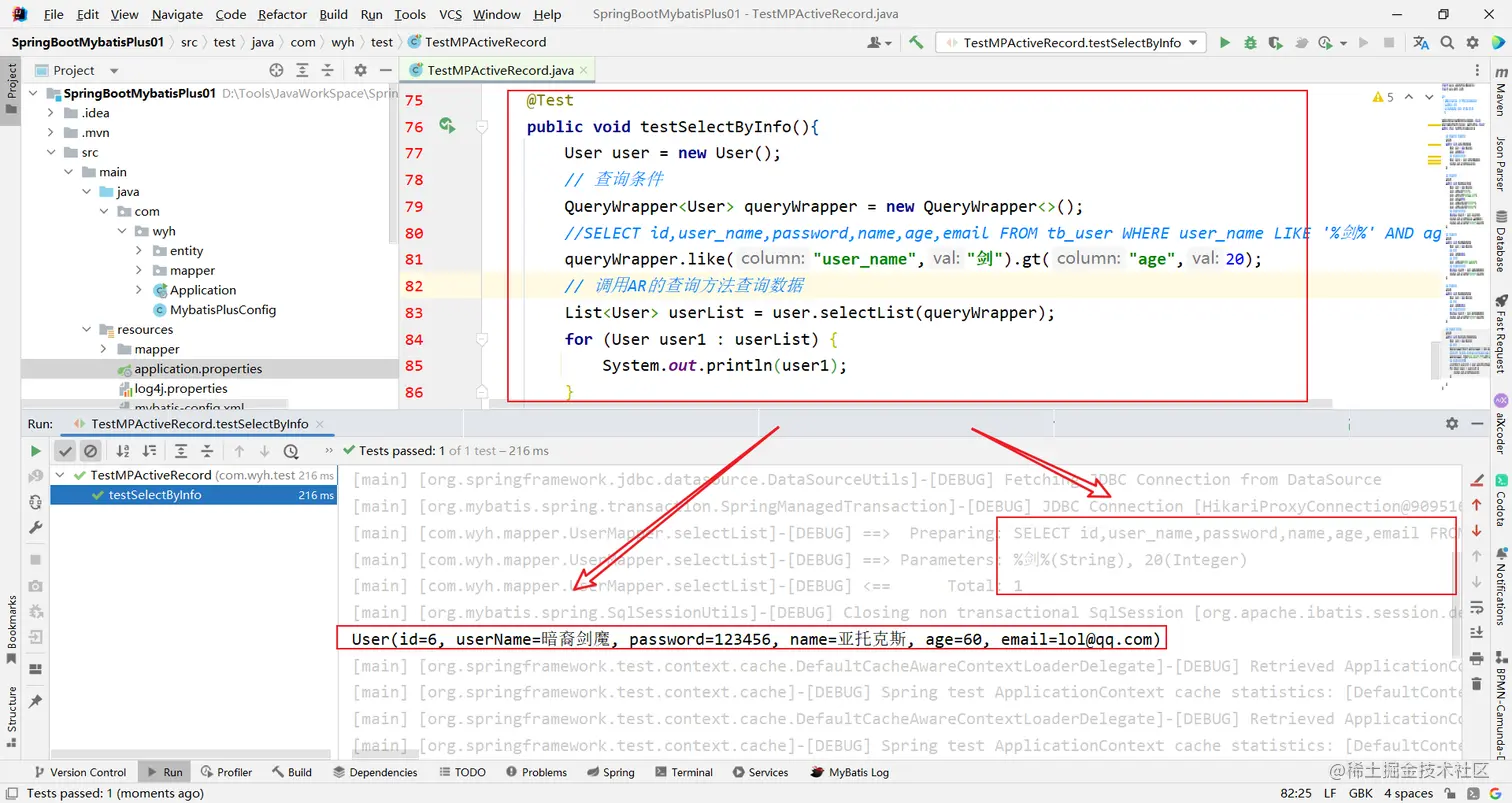Toggle Json Parser tool window
Viewport: 1512px width, 803px height.
tap(1501, 164)
